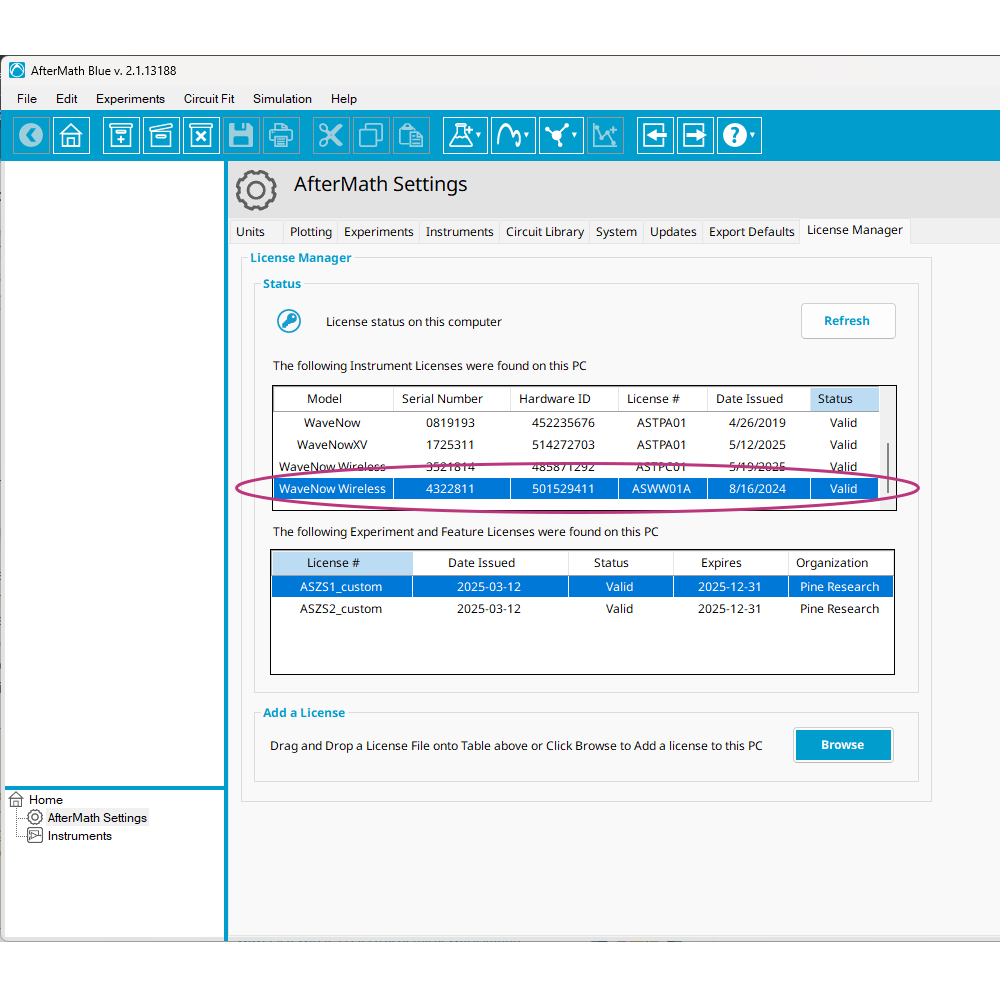The height and width of the screenshot is (1000, 1000).
Task: Paste using the clipboard toolbar icon
Action: point(411,135)
